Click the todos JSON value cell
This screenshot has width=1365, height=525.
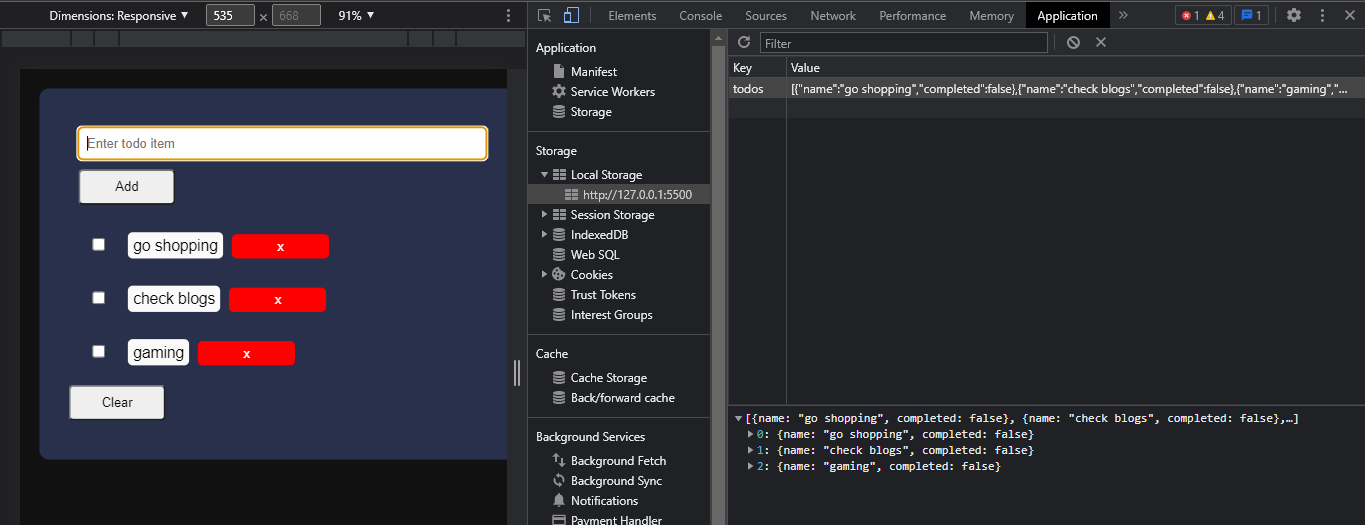pos(1075,89)
